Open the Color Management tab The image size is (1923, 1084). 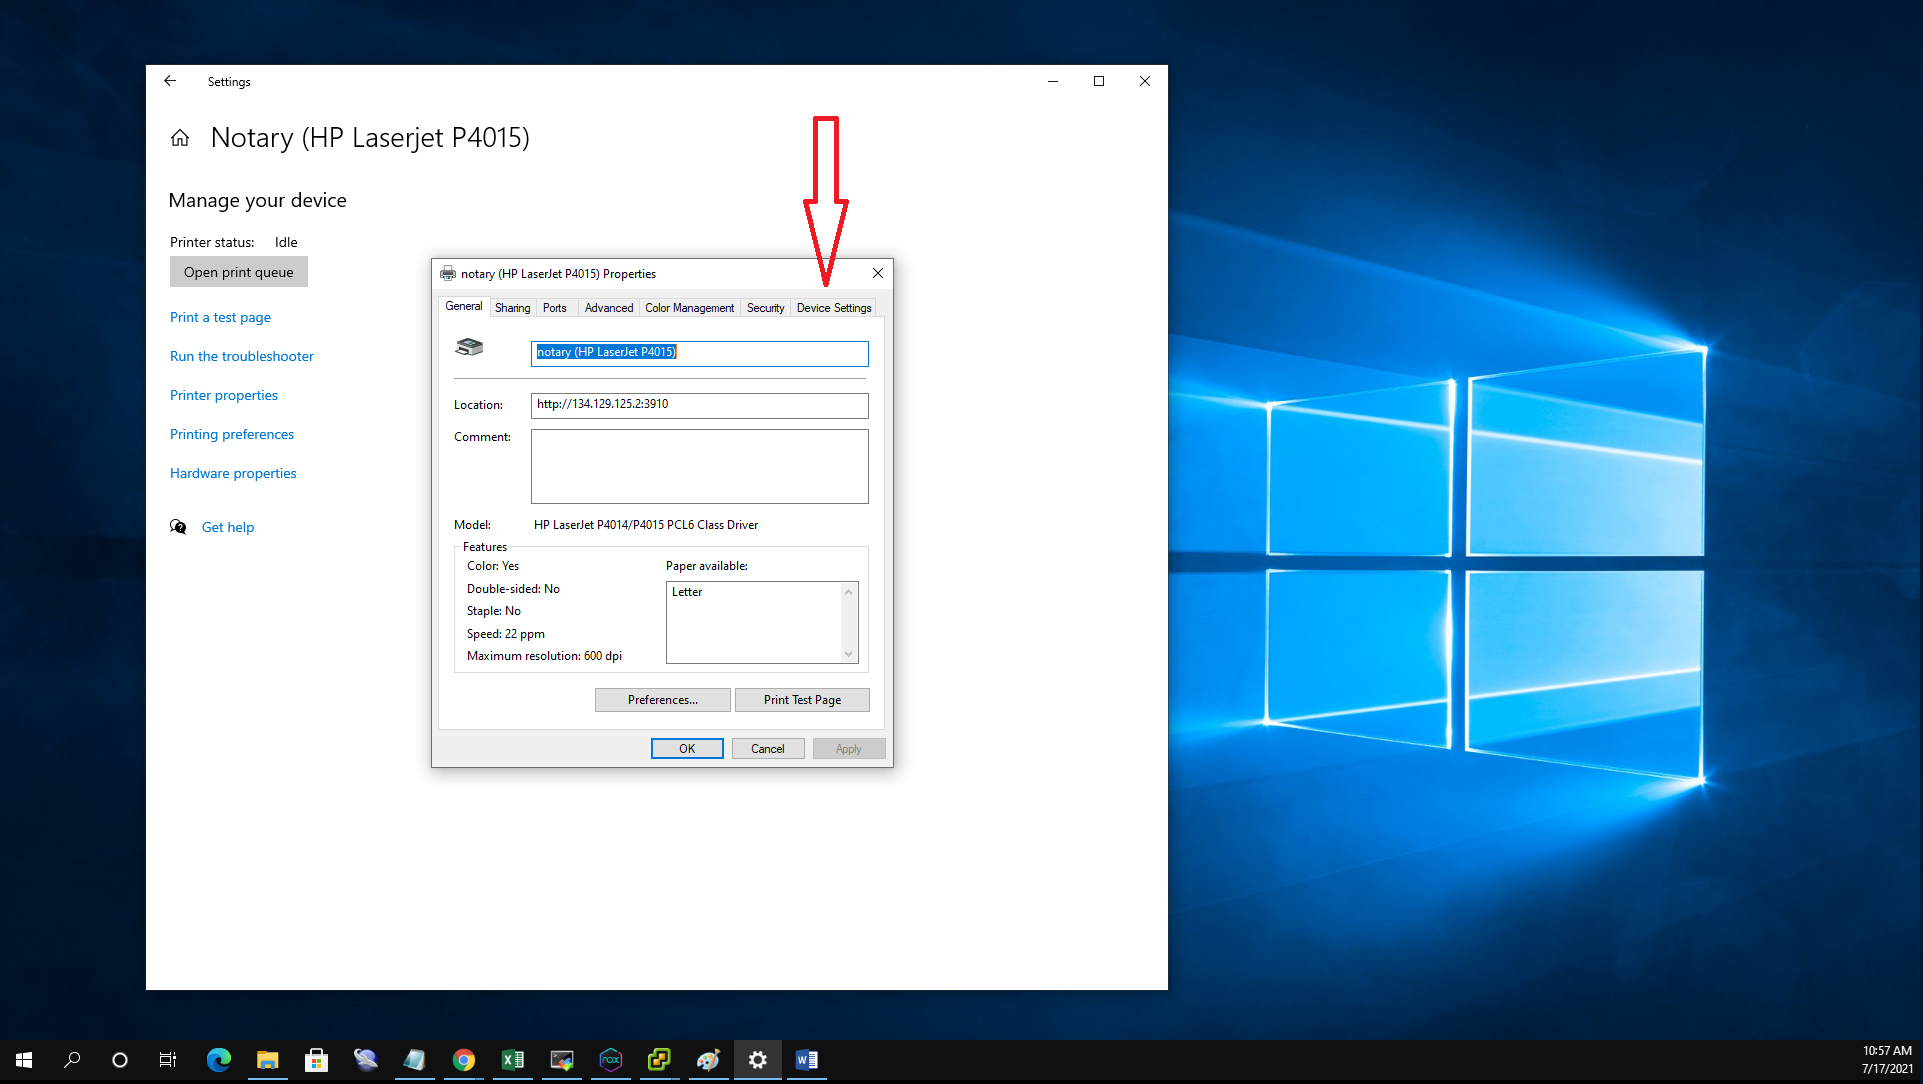(689, 308)
